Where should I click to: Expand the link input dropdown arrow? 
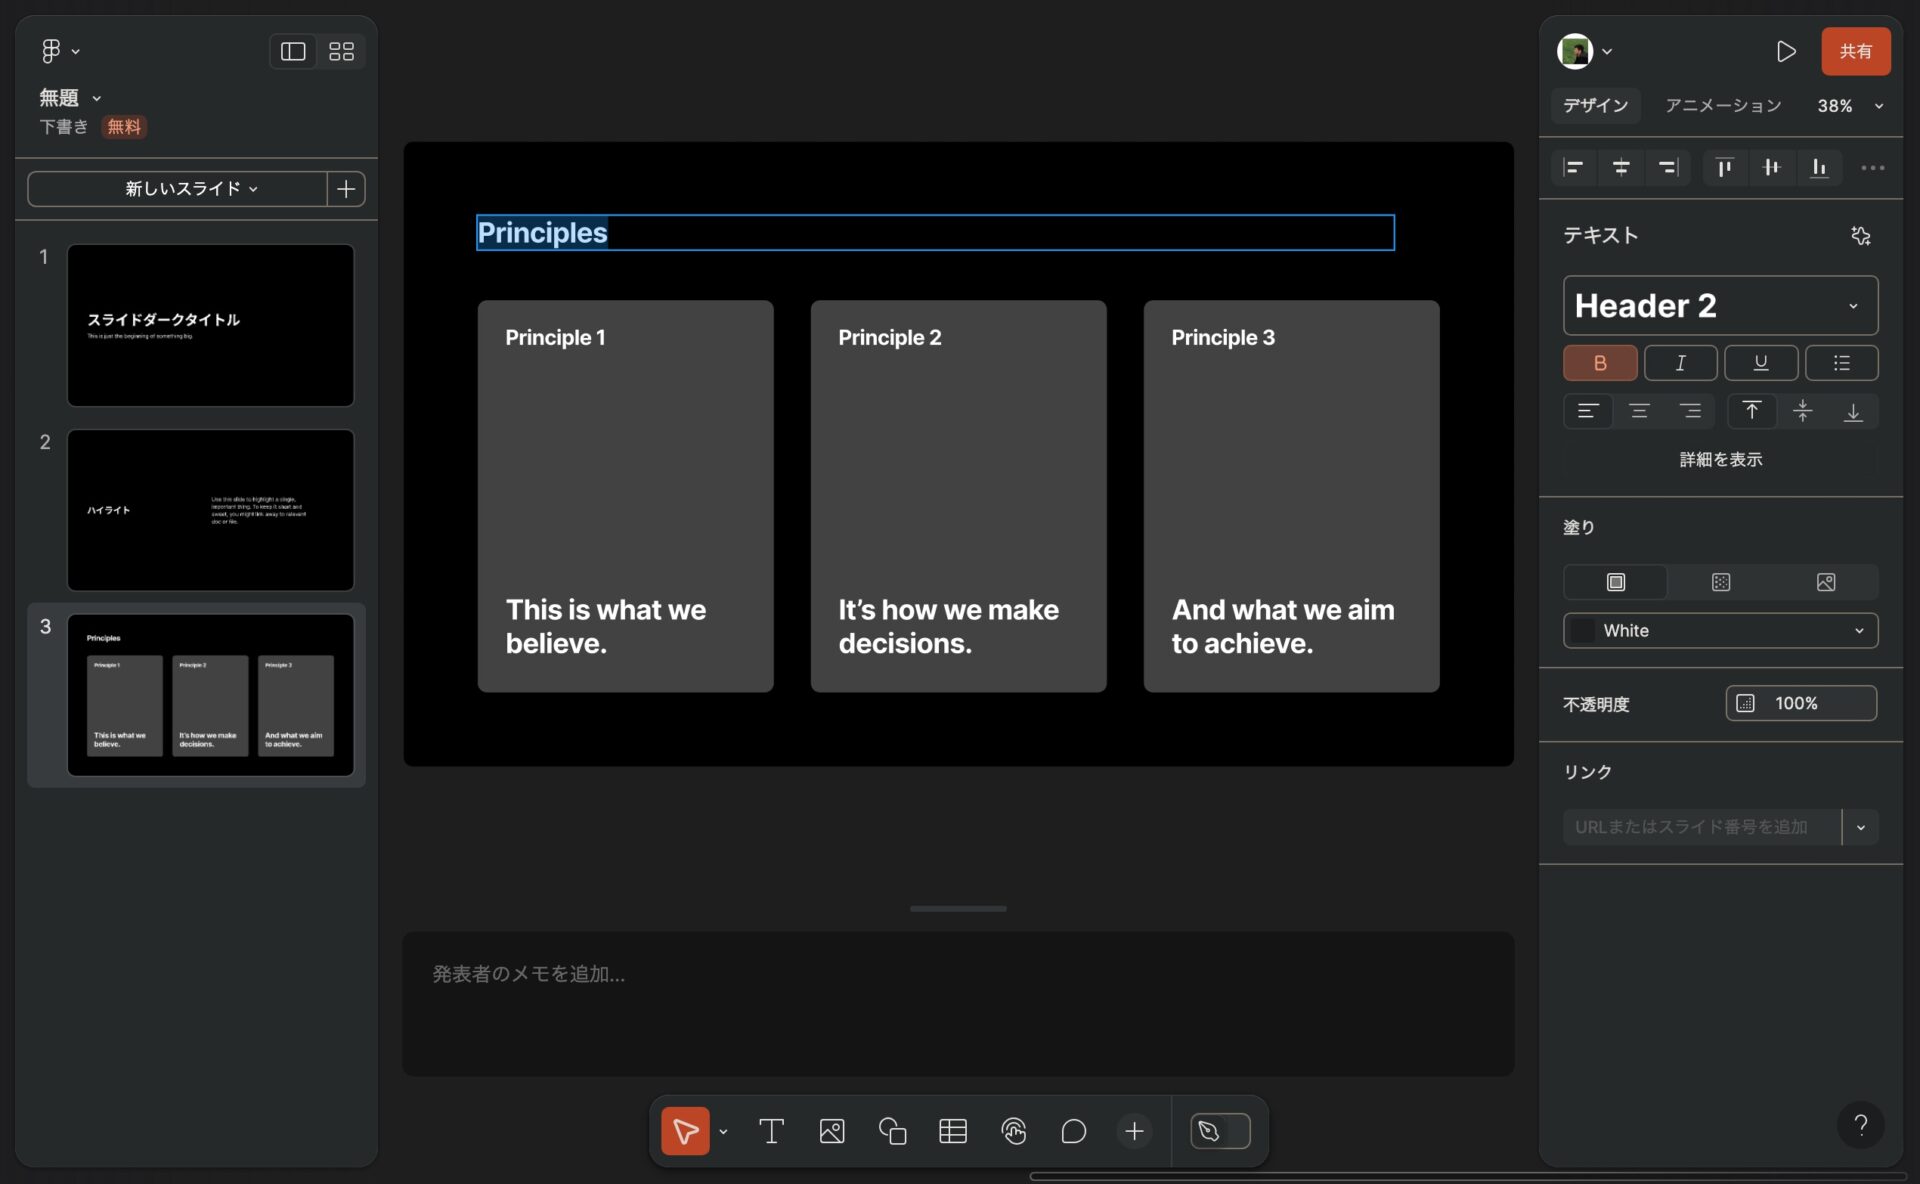click(x=1860, y=827)
